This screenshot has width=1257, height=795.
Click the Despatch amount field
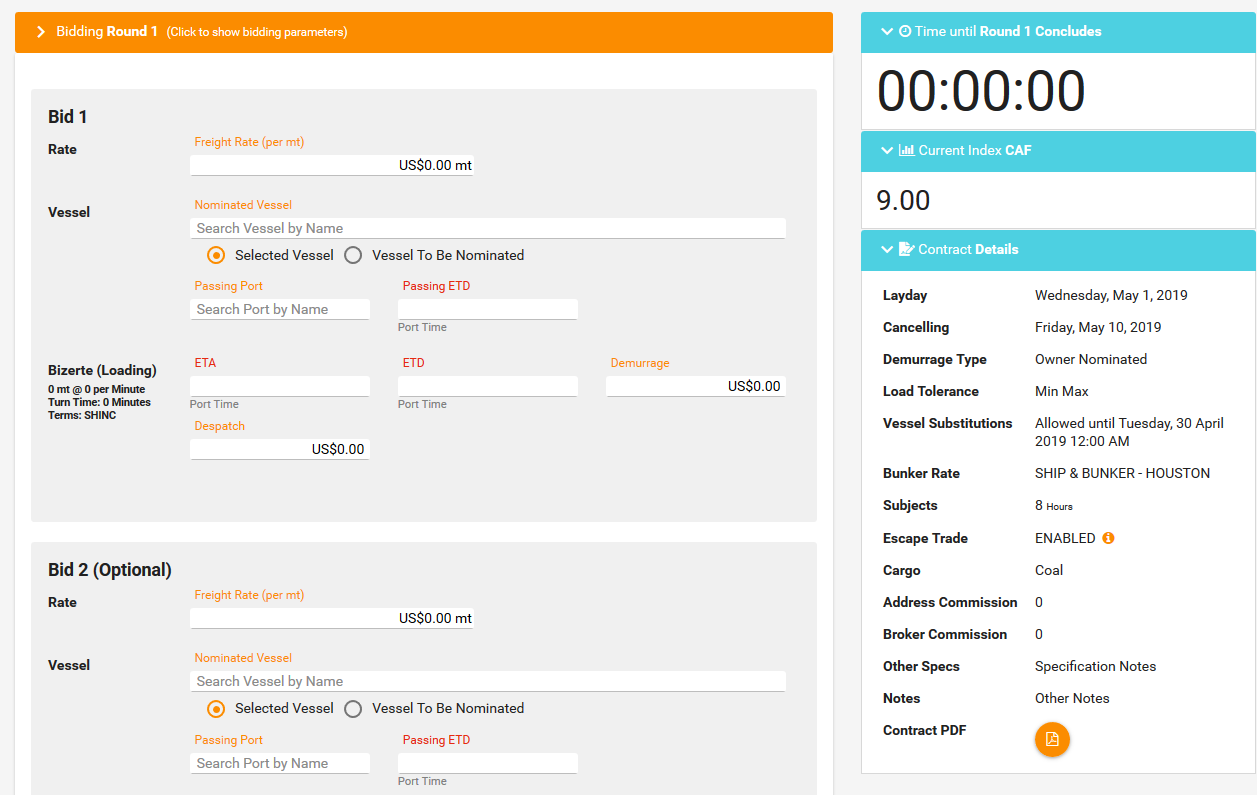(279, 449)
